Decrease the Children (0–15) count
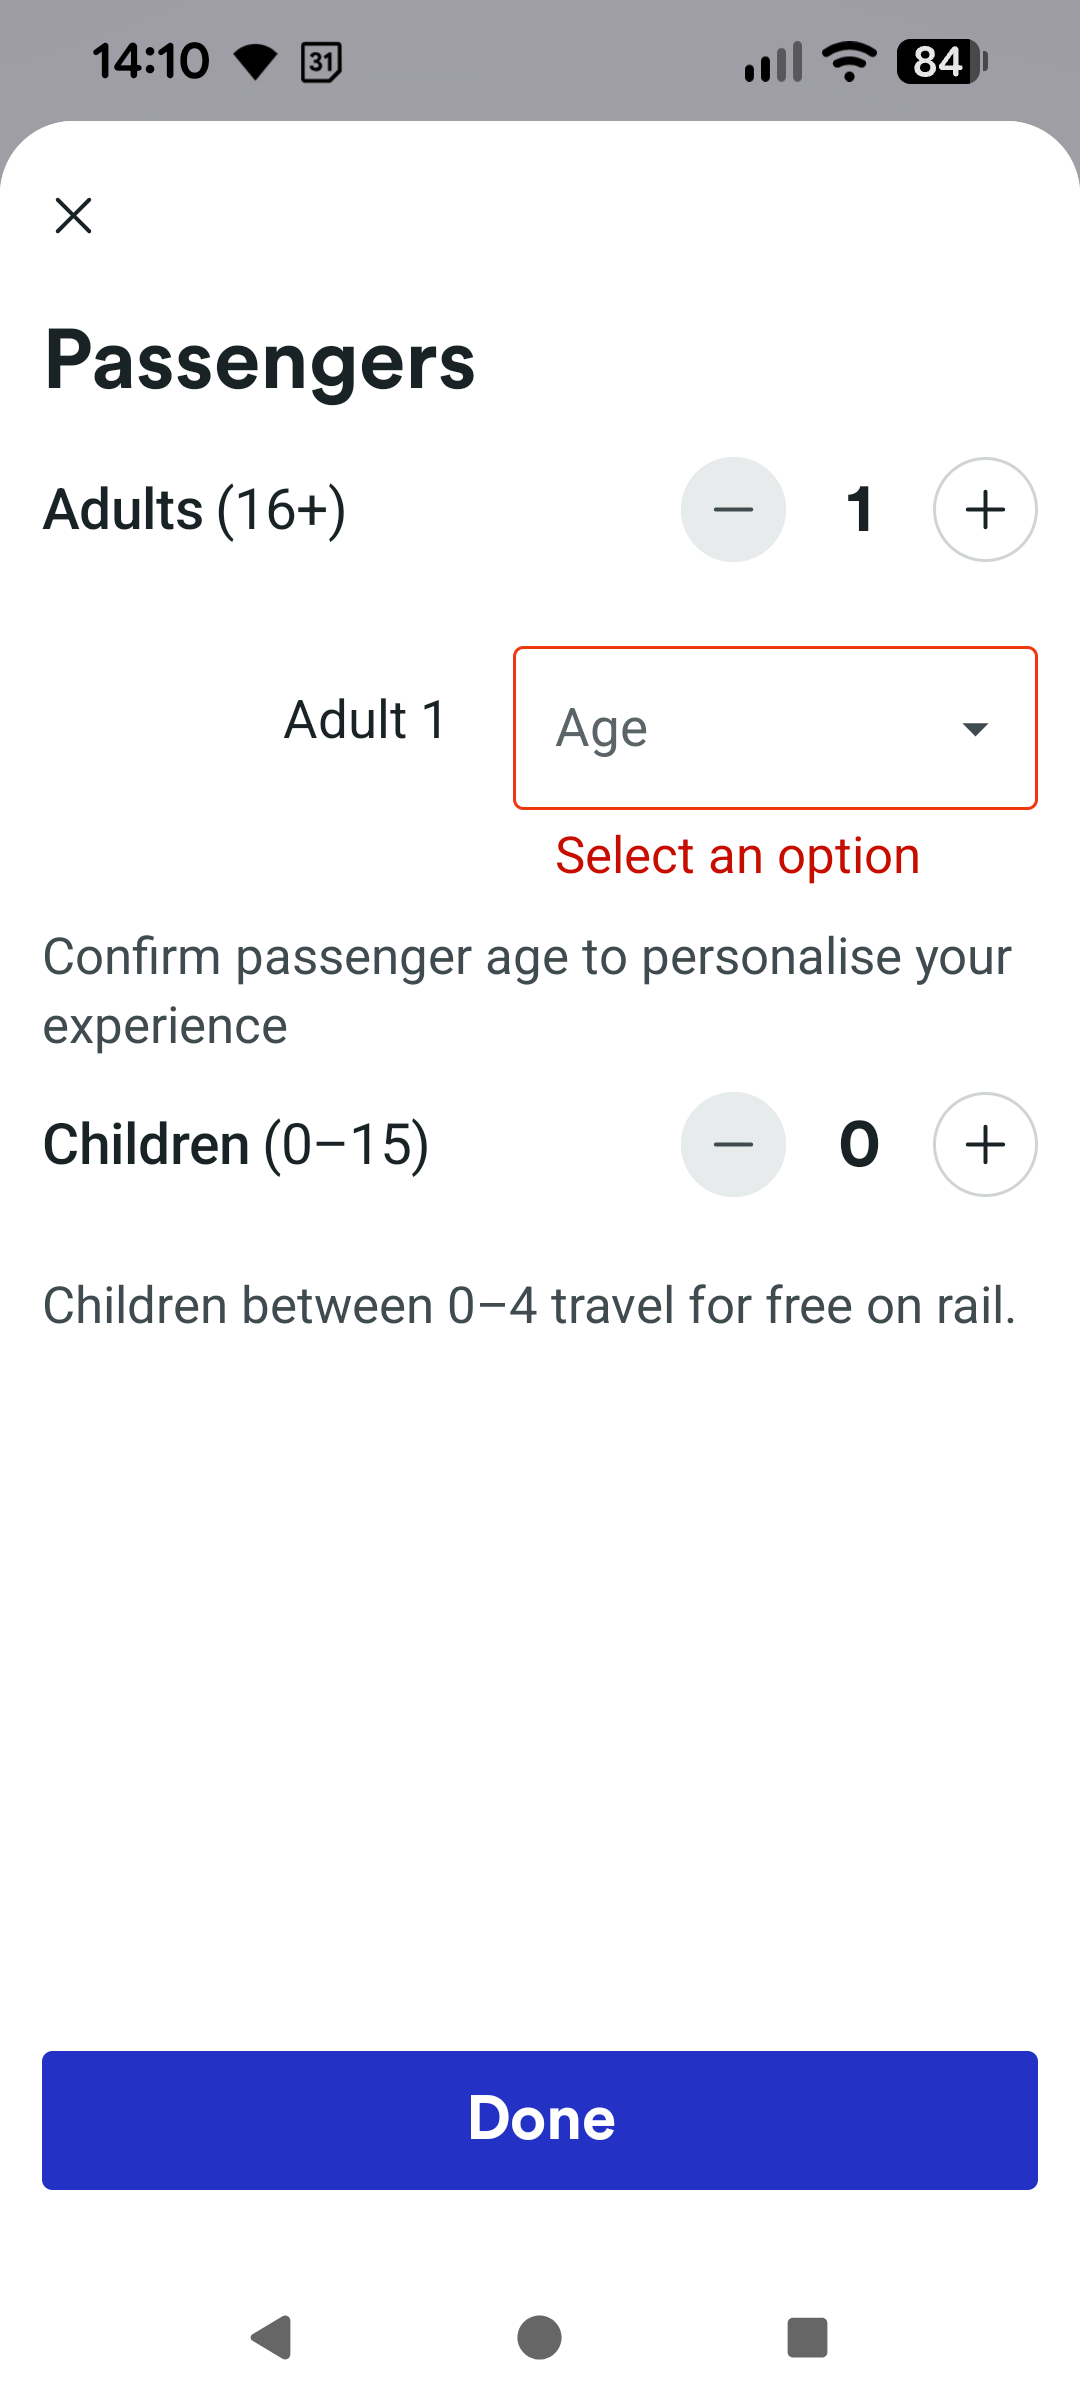The width and height of the screenshot is (1080, 2400). pos(733,1144)
